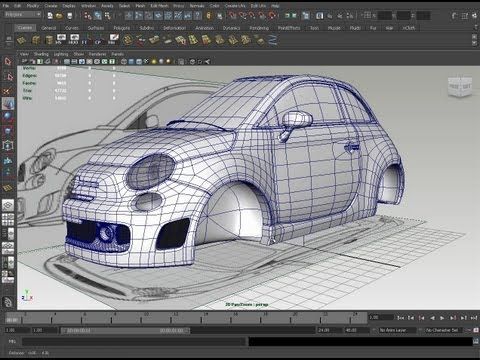Select the arrow Select tool in toolbox

(x=8, y=61)
